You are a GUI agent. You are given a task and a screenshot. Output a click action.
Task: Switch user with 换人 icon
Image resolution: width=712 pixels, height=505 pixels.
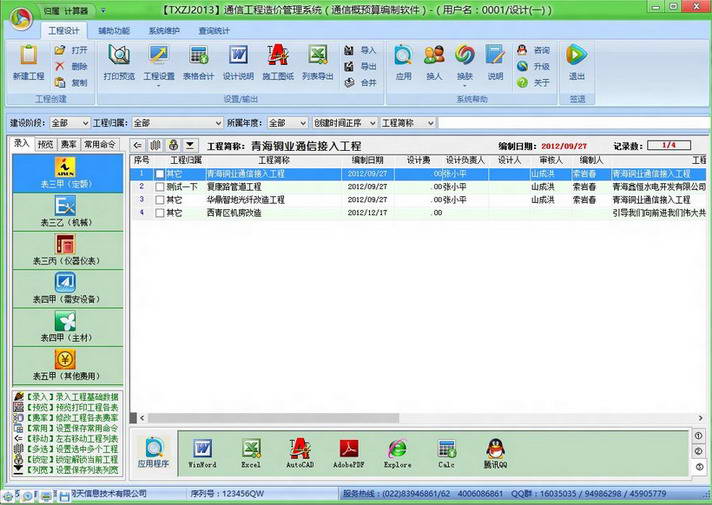click(x=434, y=54)
